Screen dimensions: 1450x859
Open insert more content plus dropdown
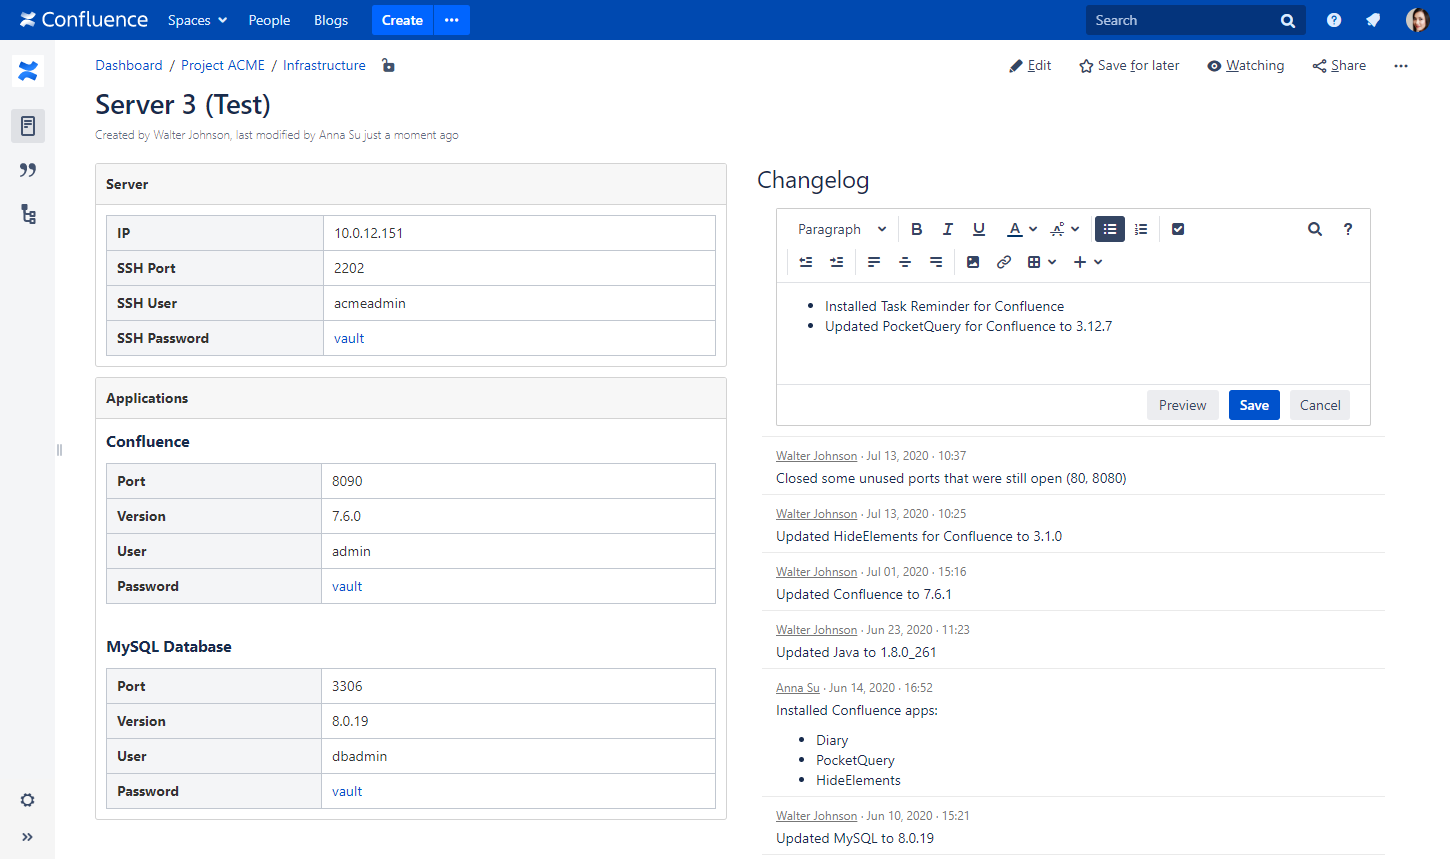(1088, 262)
